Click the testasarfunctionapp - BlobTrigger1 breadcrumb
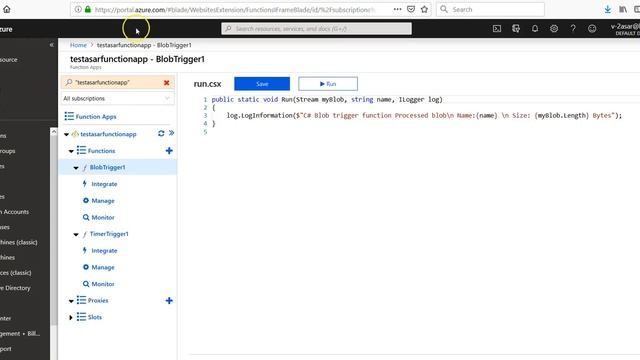Image resolution: width=640 pixels, height=360 pixels. (144, 45)
